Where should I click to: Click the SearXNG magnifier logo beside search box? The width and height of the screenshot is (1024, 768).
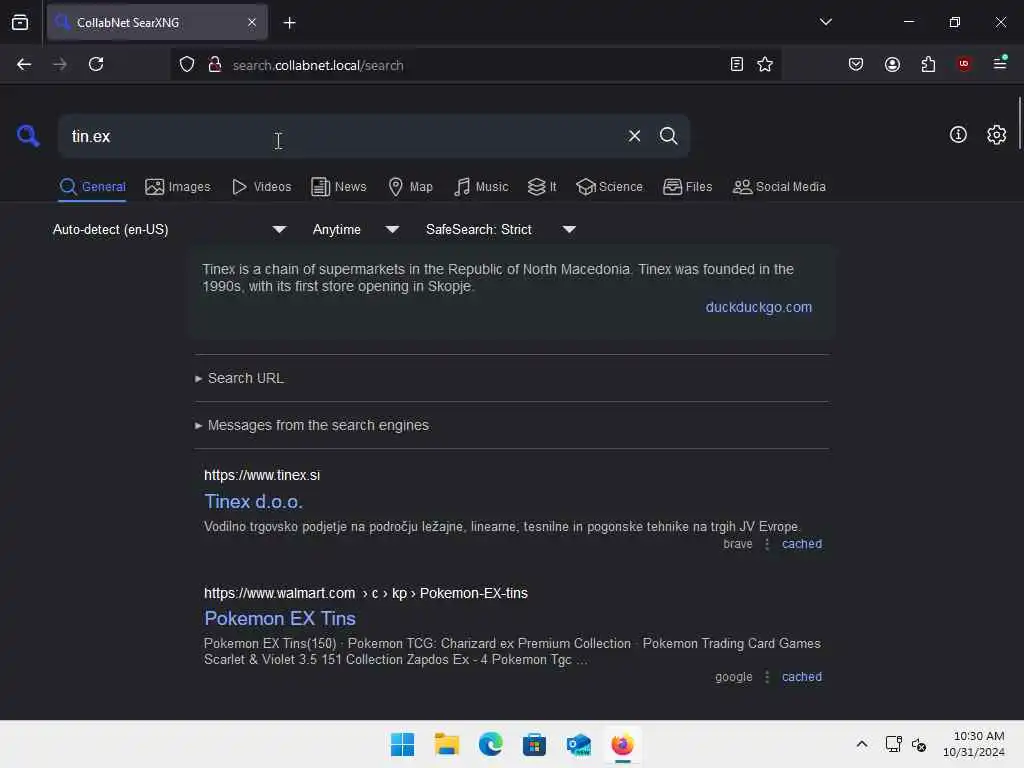tap(27, 136)
